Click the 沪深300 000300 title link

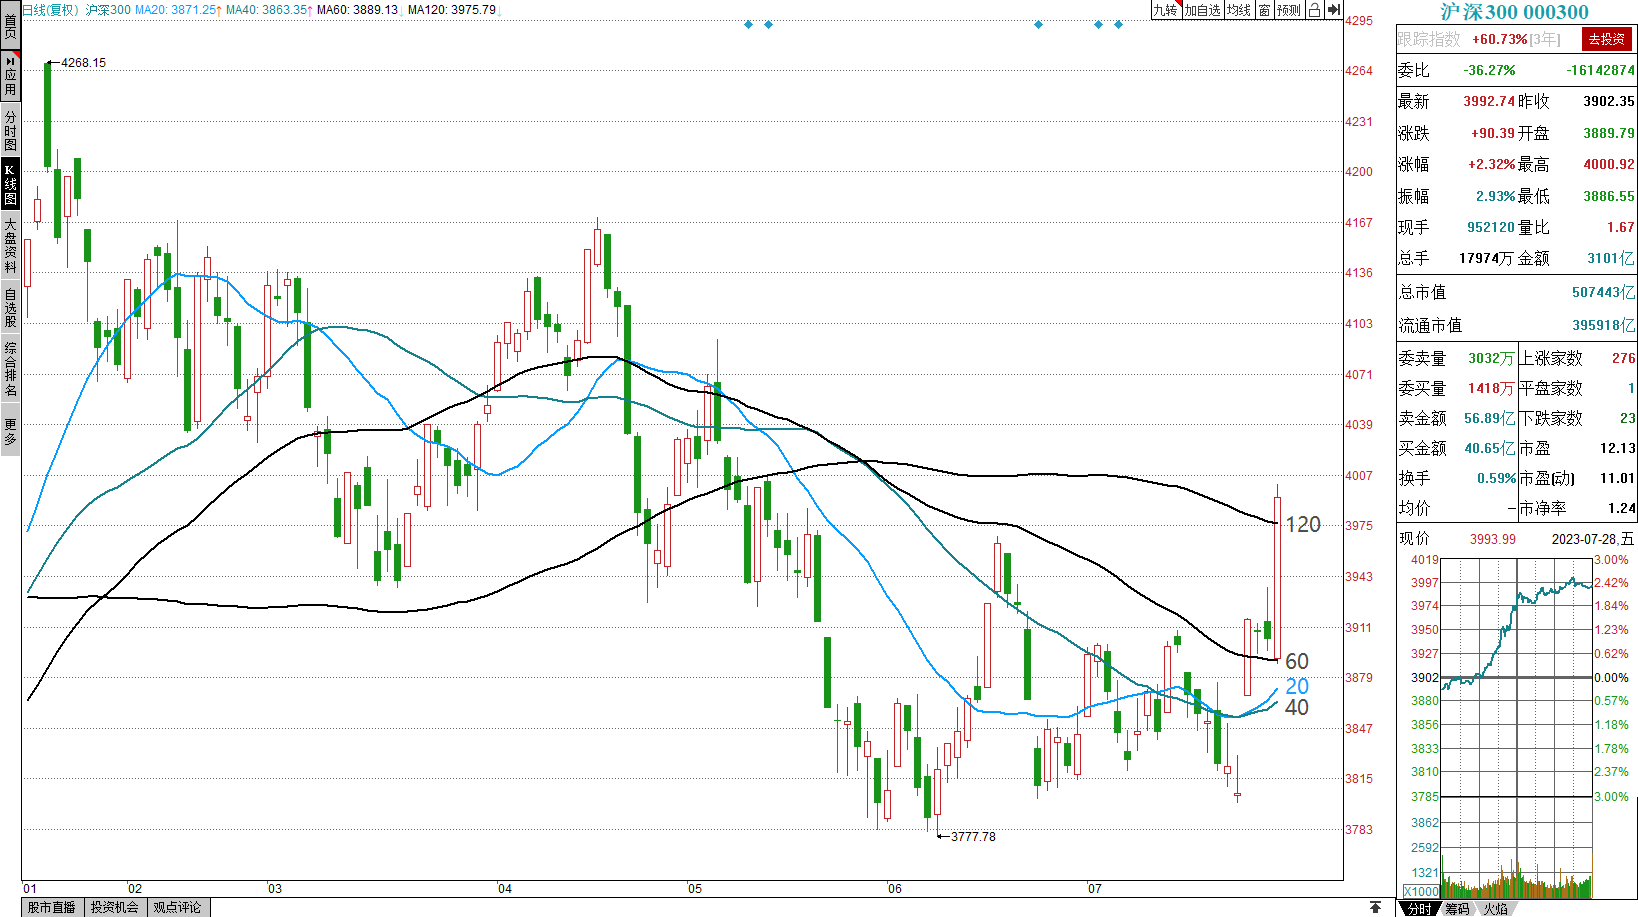pyautogui.click(x=1514, y=12)
